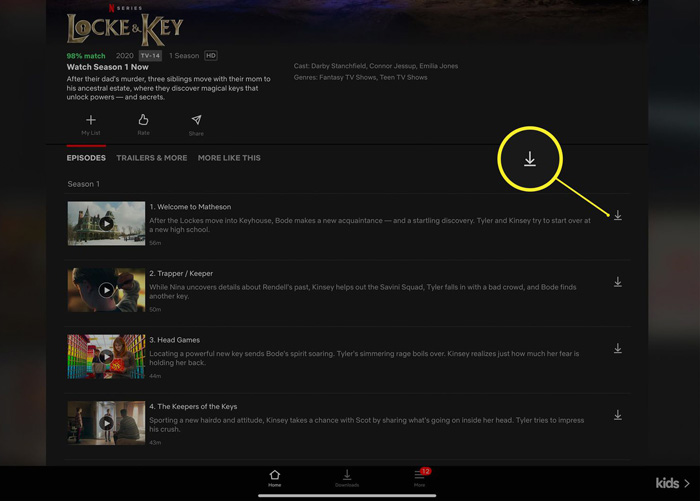Viewport: 700px width, 501px height.
Task: Click the 98% match text
Action: [x=86, y=56]
